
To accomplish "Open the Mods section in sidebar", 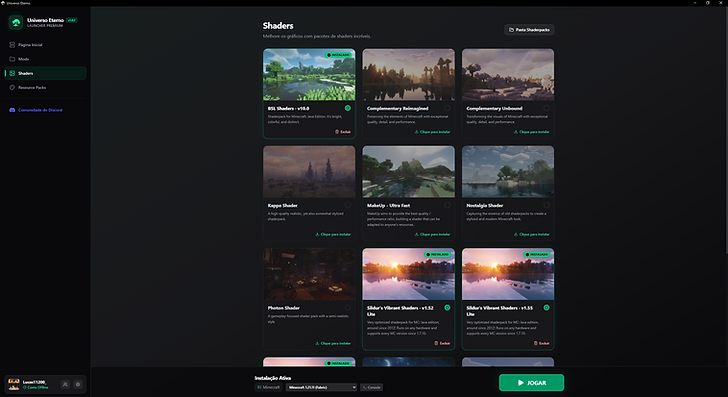I will (x=45, y=59).
